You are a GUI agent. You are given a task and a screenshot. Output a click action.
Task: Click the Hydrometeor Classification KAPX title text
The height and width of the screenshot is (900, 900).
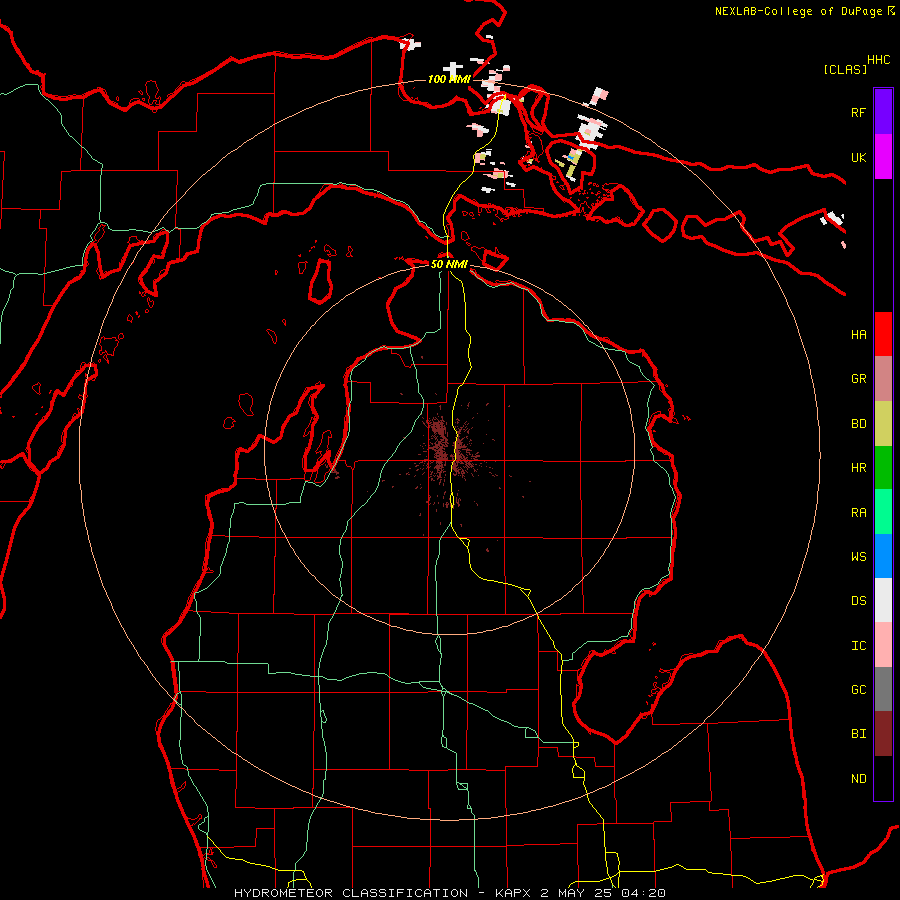tap(449, 893)
